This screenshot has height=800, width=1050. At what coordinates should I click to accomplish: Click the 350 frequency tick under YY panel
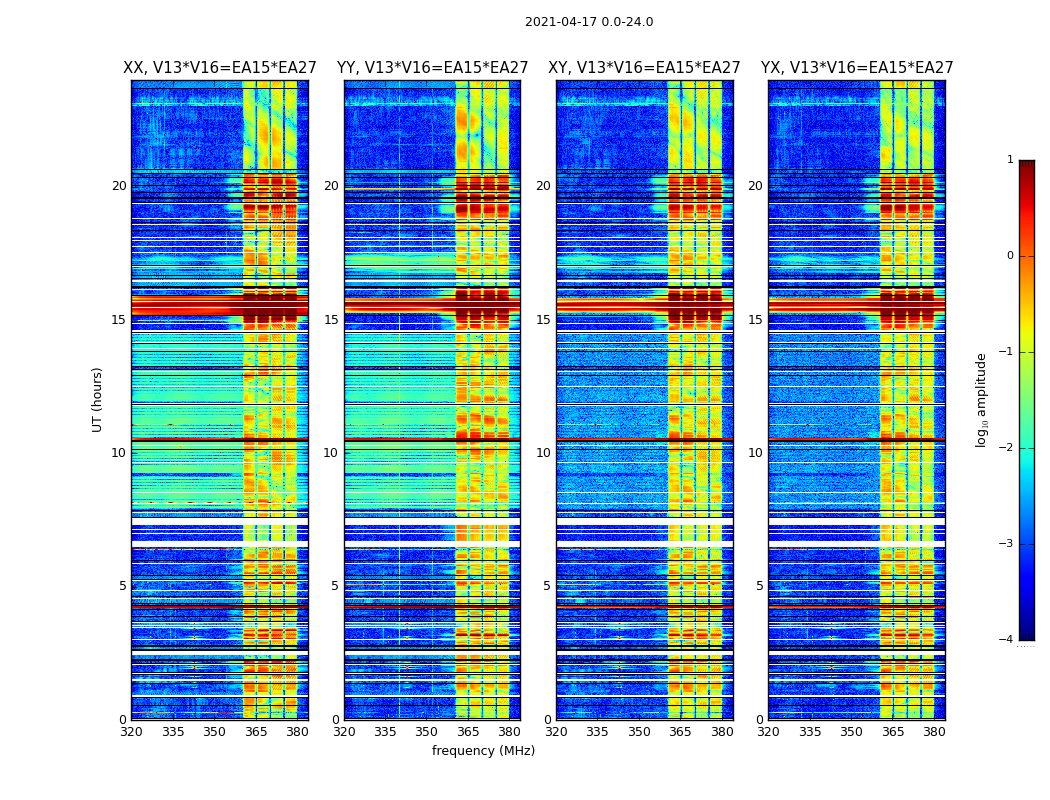click(x=427, y=732)
